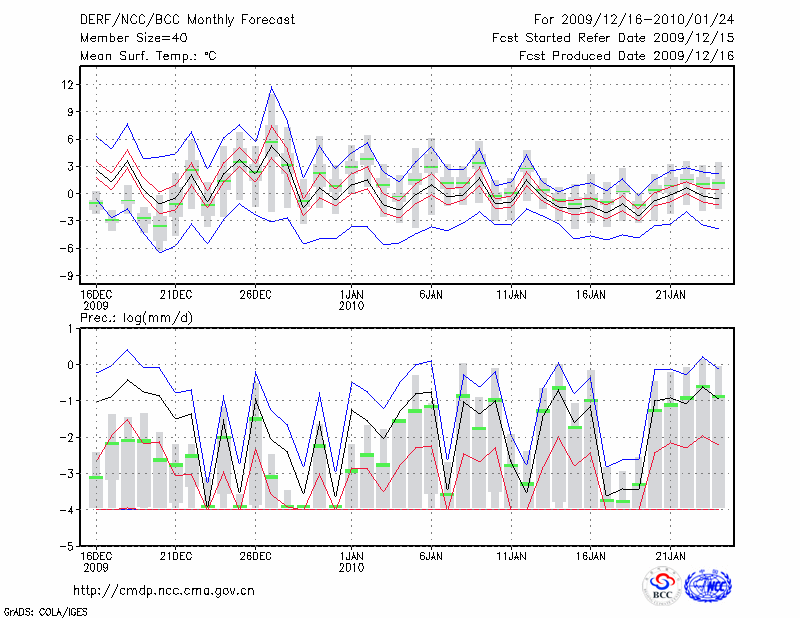
Task: Click the 12 tick on the temperature y-axis
Action: click(67, 85)
